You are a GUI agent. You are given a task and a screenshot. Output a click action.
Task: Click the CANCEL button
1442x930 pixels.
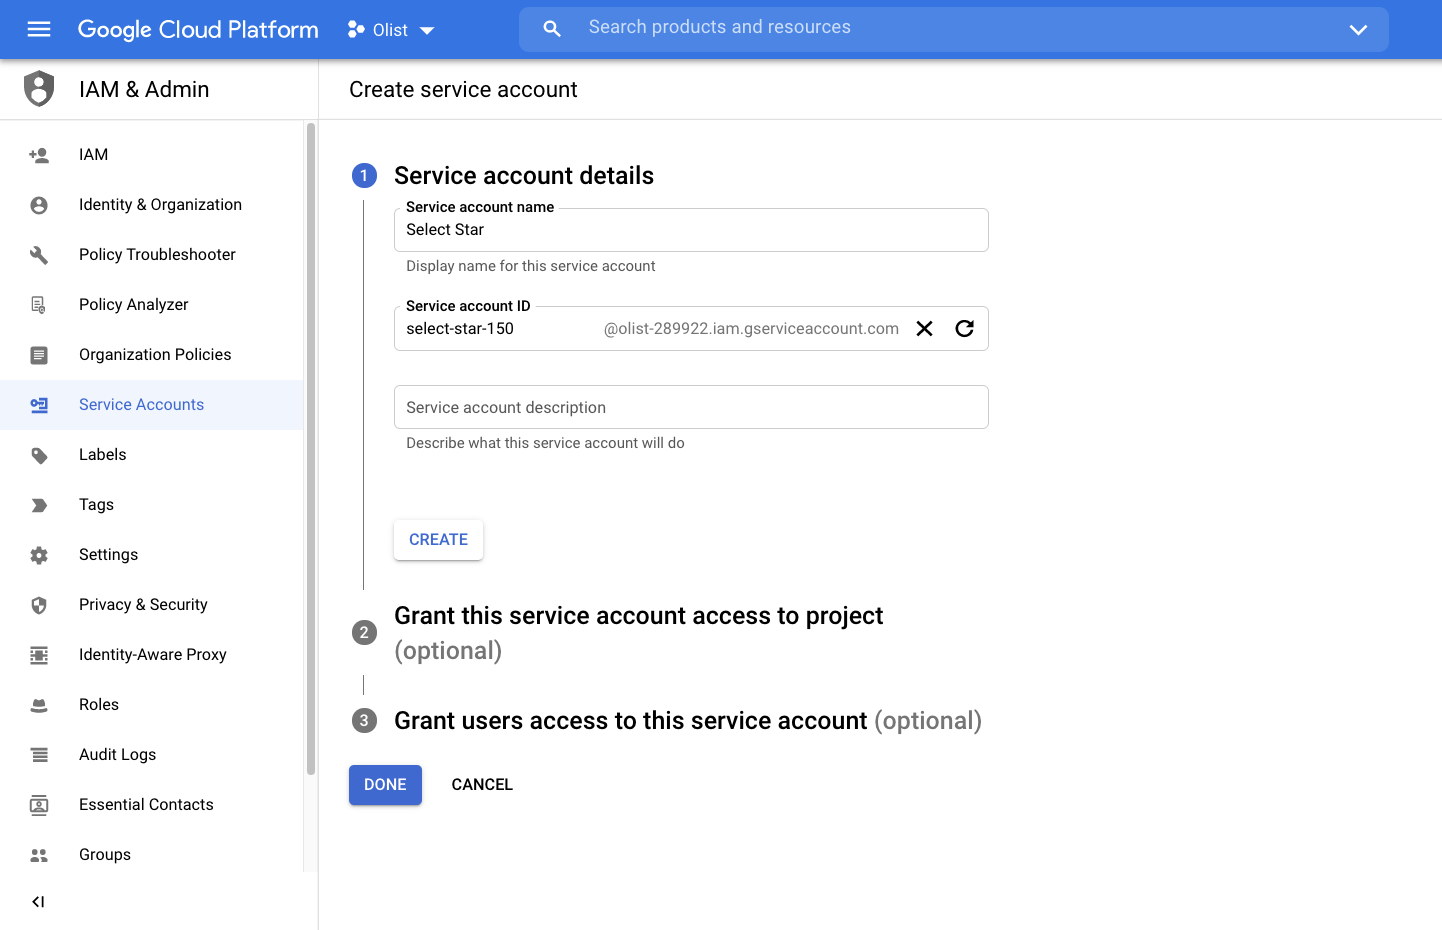(x=482, y=785)
